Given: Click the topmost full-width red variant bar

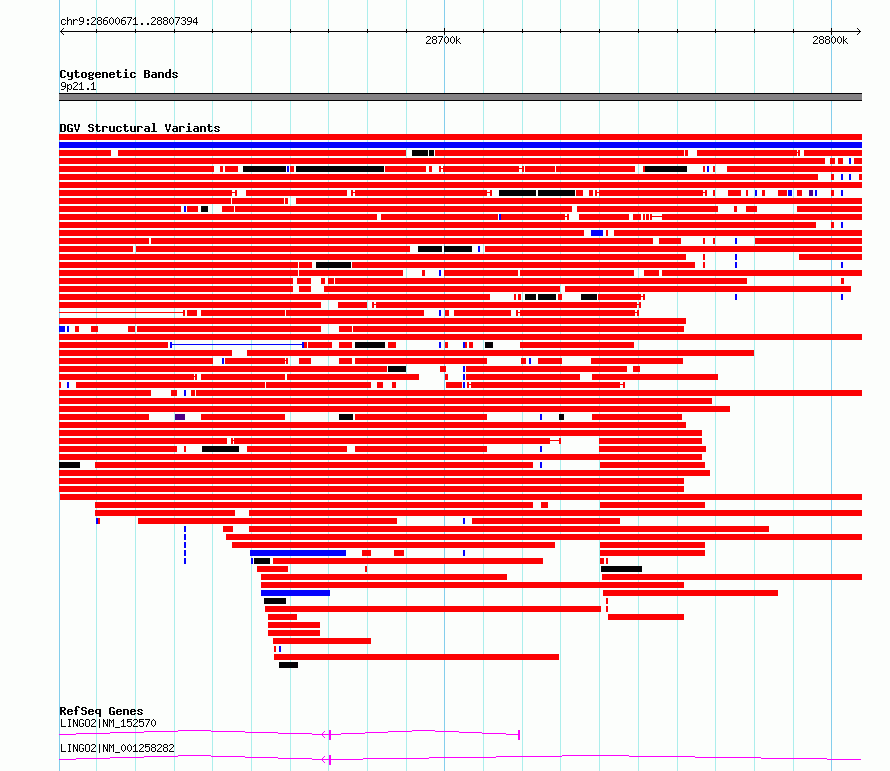Looking at the screenshot, I should point(460,137).
